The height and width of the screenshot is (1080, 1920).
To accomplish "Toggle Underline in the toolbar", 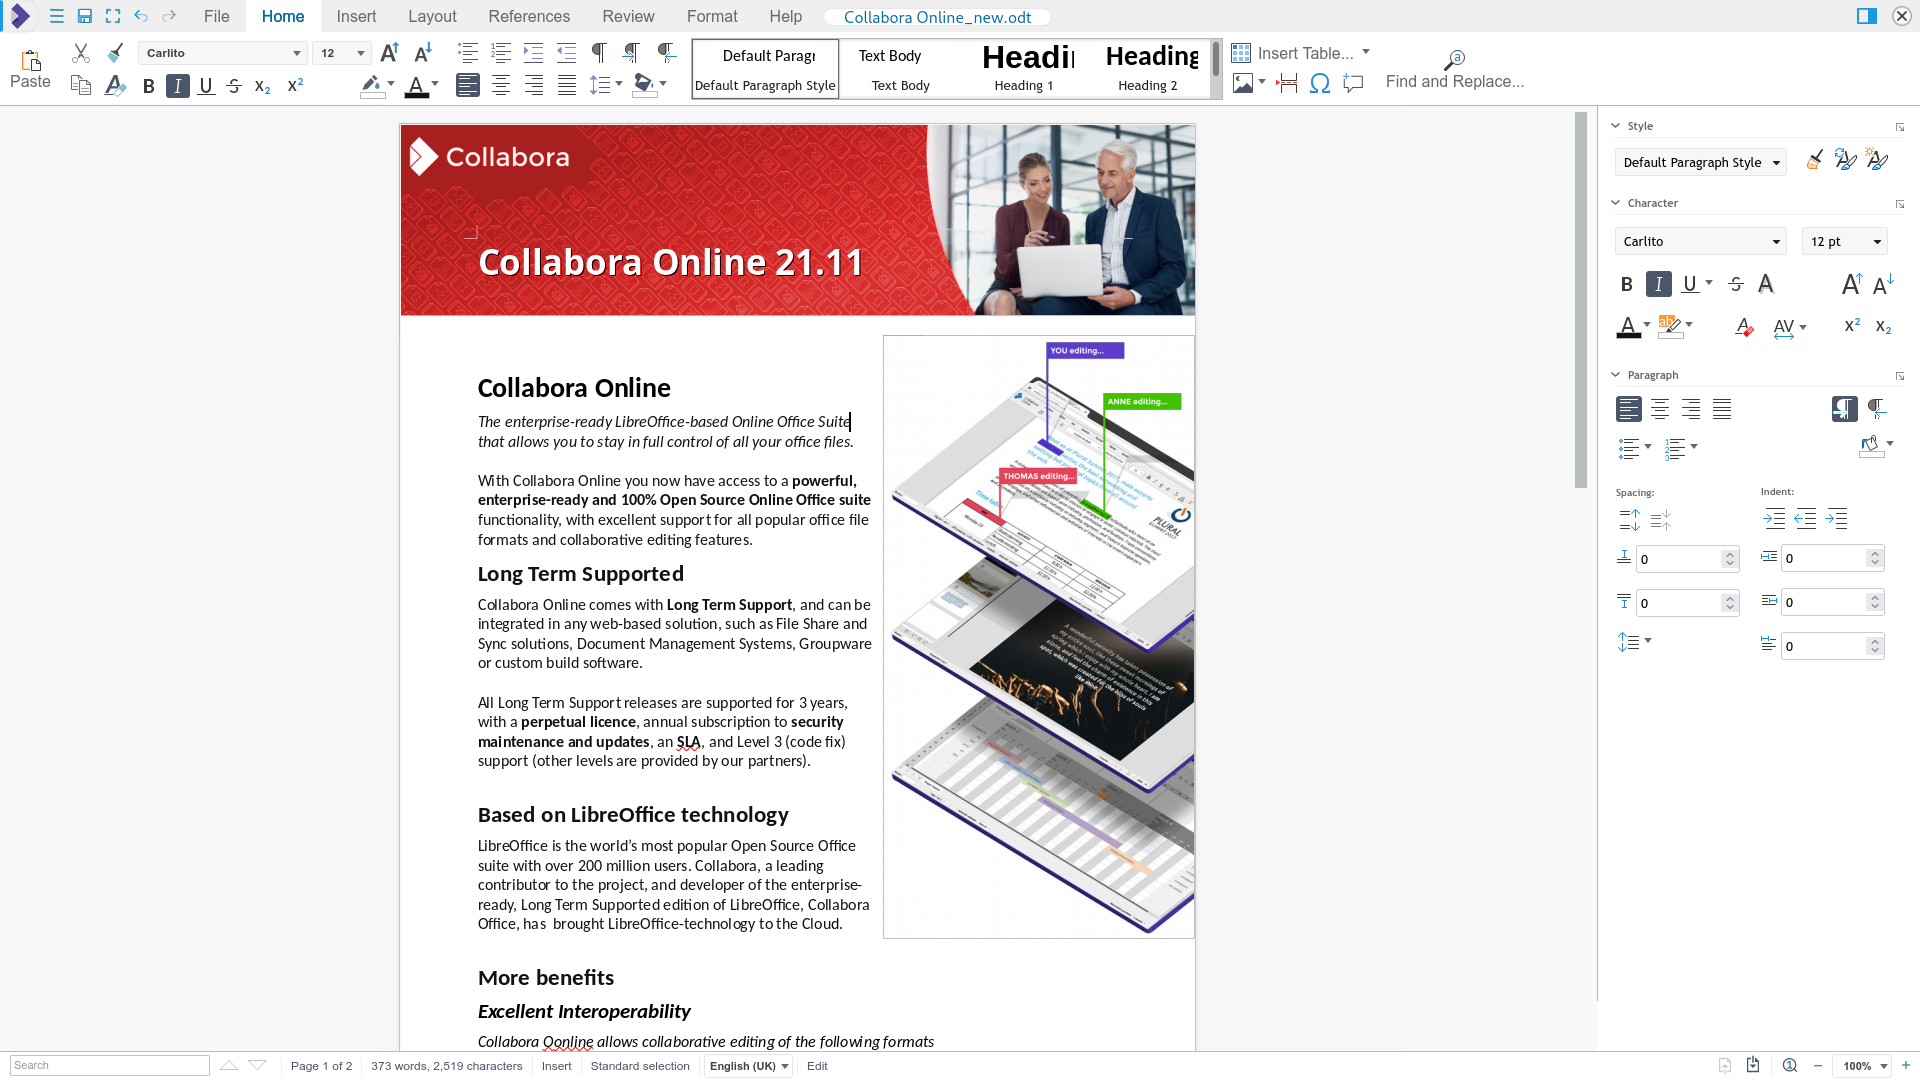I will coord(206,86).
